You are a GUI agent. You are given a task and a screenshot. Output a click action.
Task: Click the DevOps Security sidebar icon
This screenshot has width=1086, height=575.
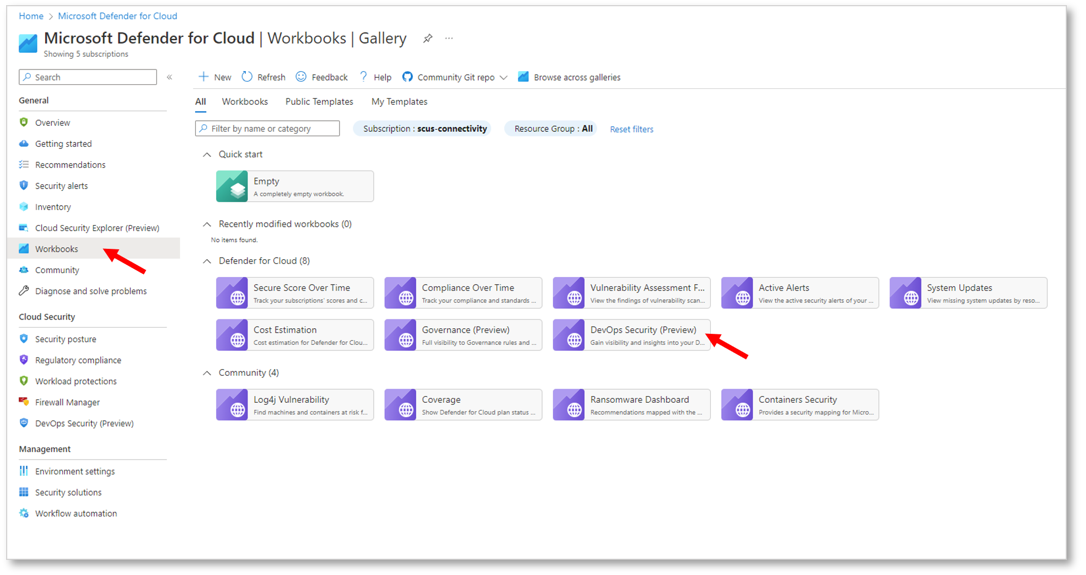[x=24, y=423]
